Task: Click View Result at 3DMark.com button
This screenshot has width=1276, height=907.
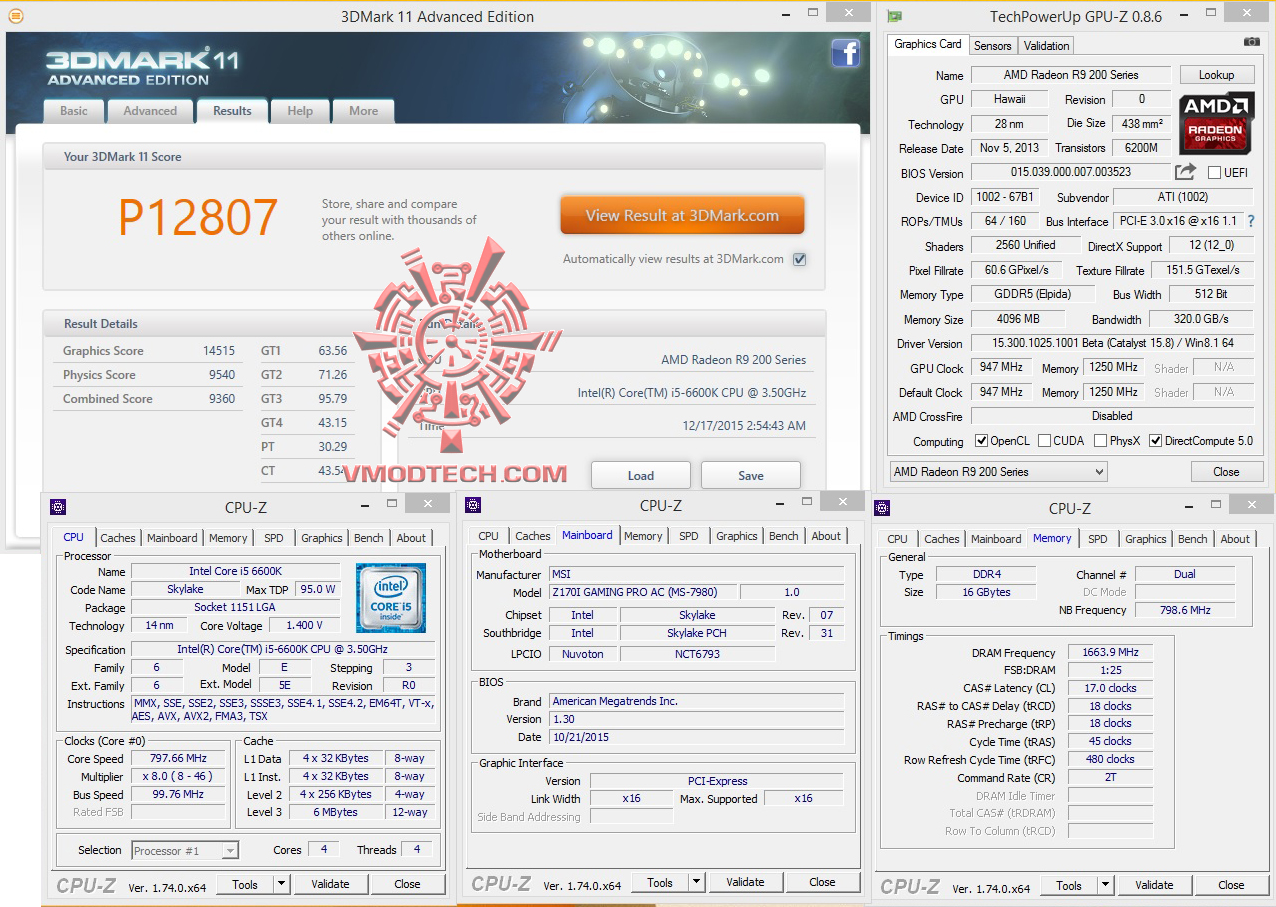Action: point(682,215)
